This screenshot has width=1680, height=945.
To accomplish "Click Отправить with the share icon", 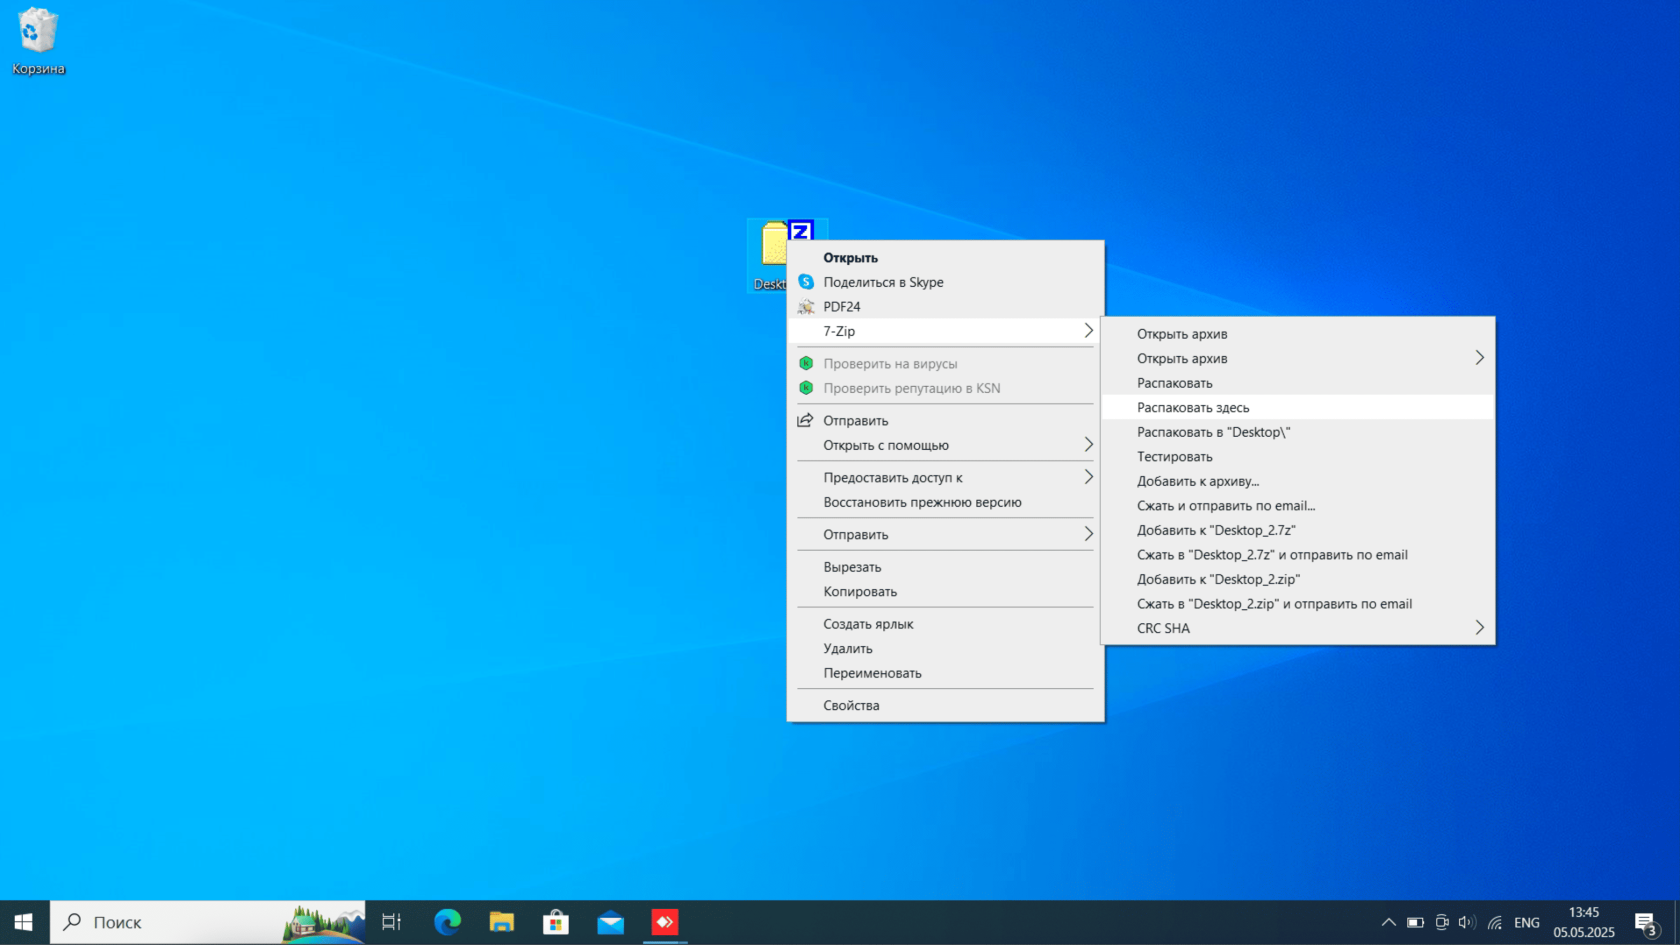I will [945, 420].
